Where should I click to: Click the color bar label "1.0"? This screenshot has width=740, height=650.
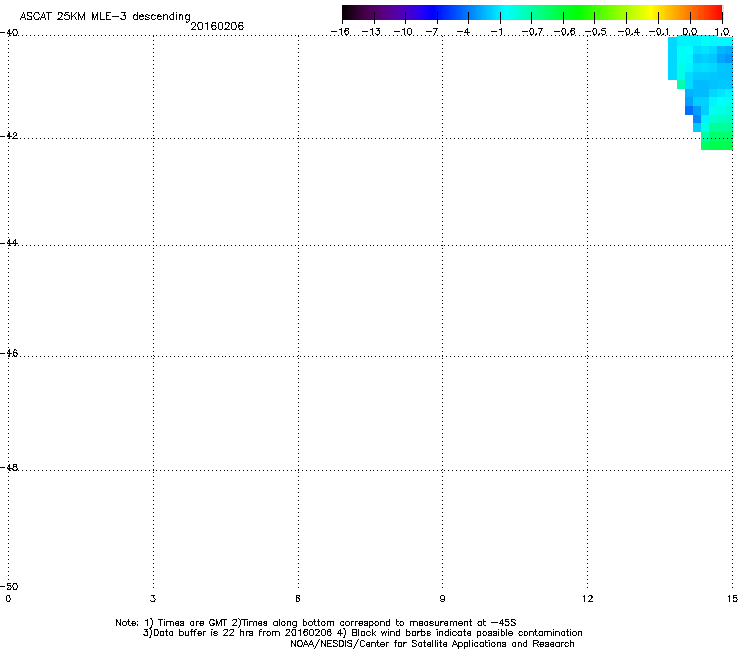click(722, 32)
